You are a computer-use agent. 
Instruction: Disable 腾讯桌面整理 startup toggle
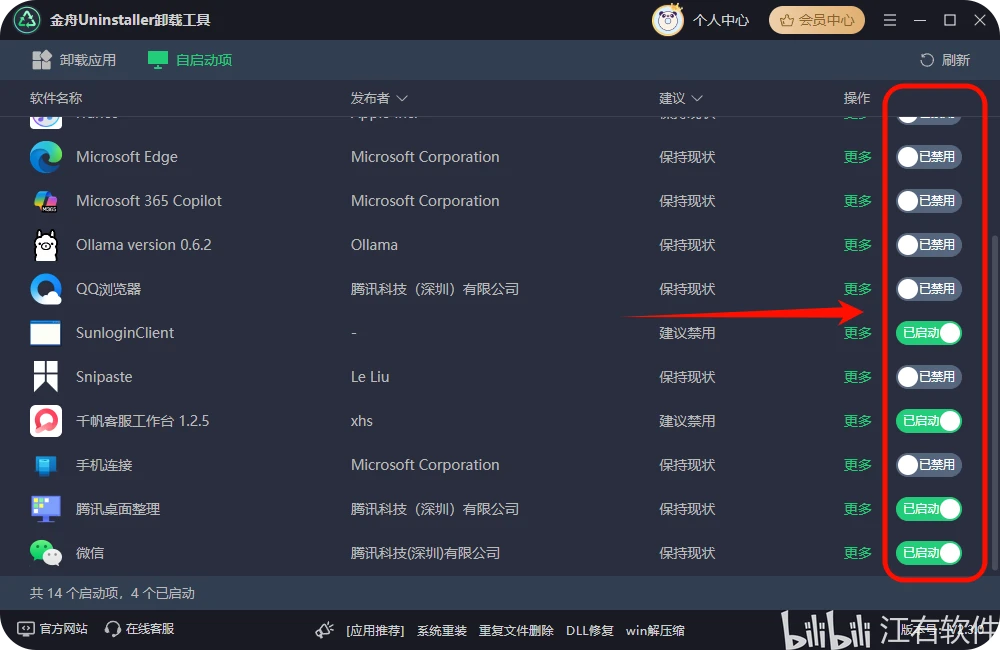(x=929, y=509)
